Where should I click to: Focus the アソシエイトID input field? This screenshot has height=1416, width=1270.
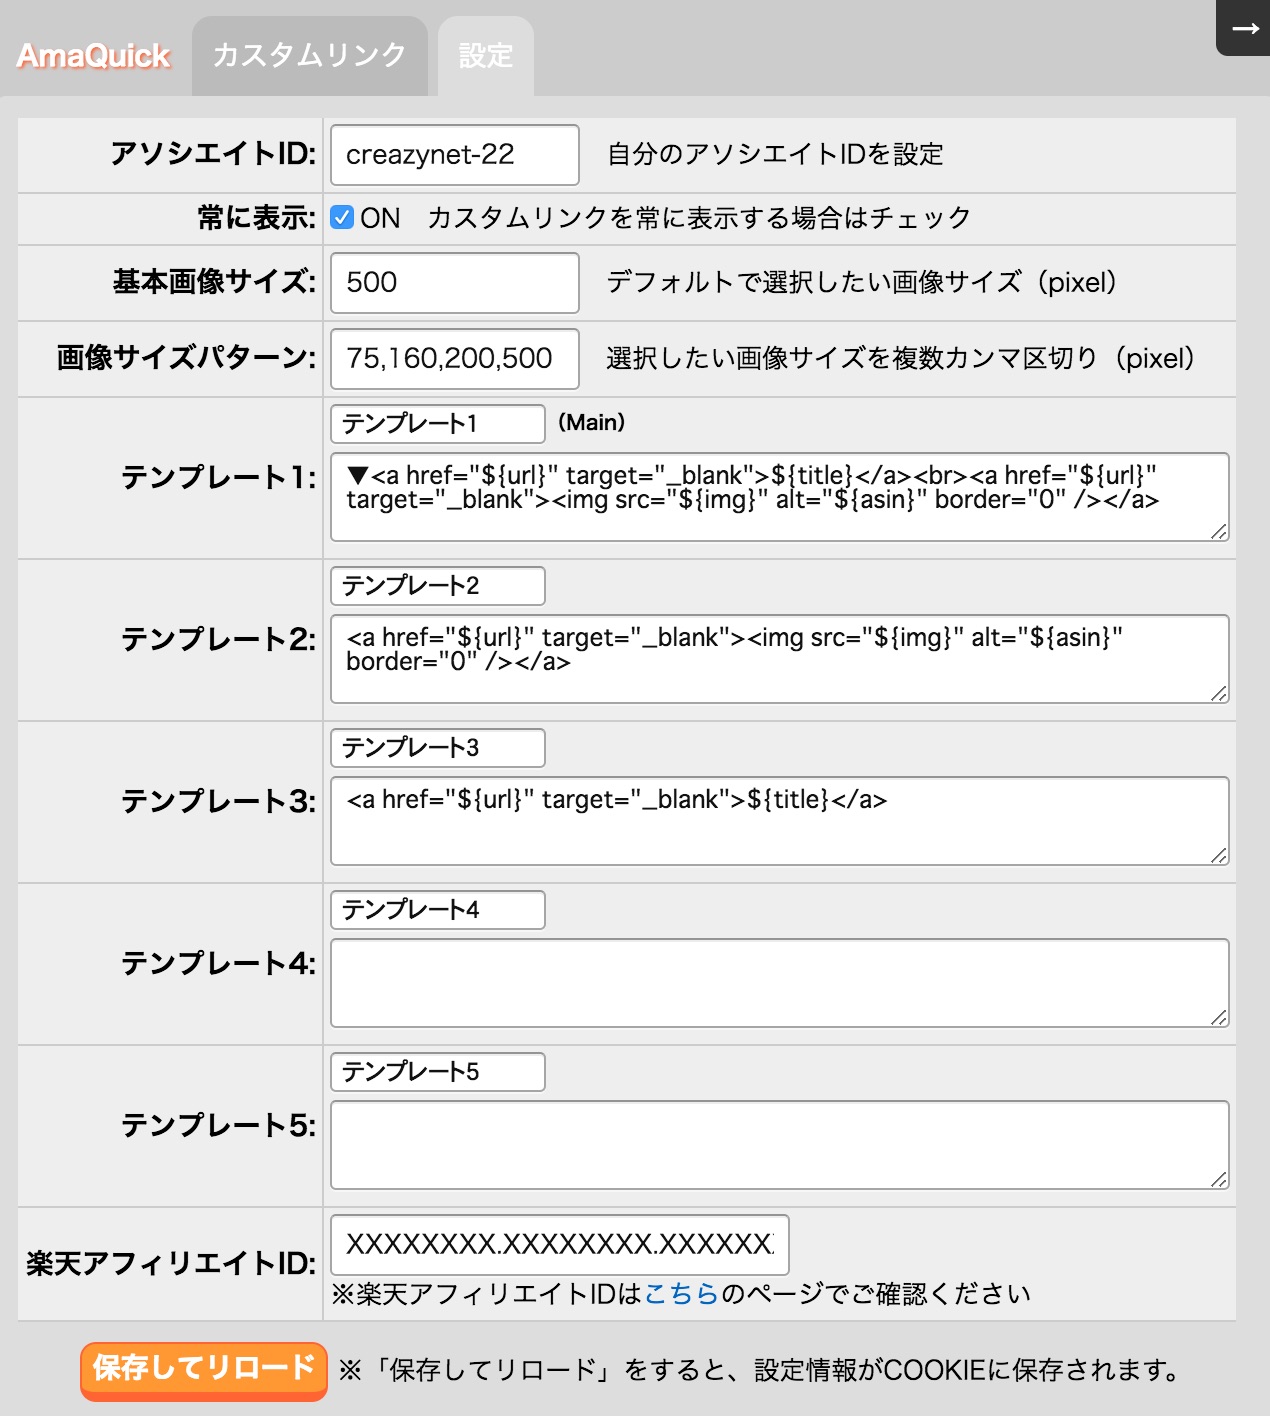[454, 155]
